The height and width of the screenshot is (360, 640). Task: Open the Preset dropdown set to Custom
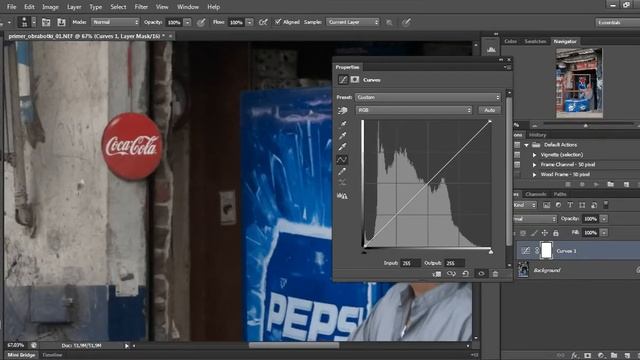click(427, 97)
